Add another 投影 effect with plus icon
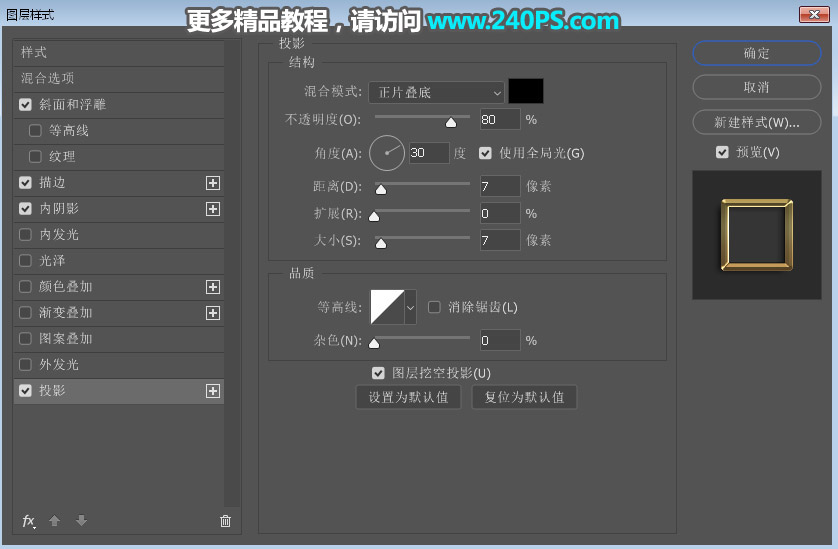Image resolution: width=838 pixels, height=549 pixels. (x=213, y=391)
